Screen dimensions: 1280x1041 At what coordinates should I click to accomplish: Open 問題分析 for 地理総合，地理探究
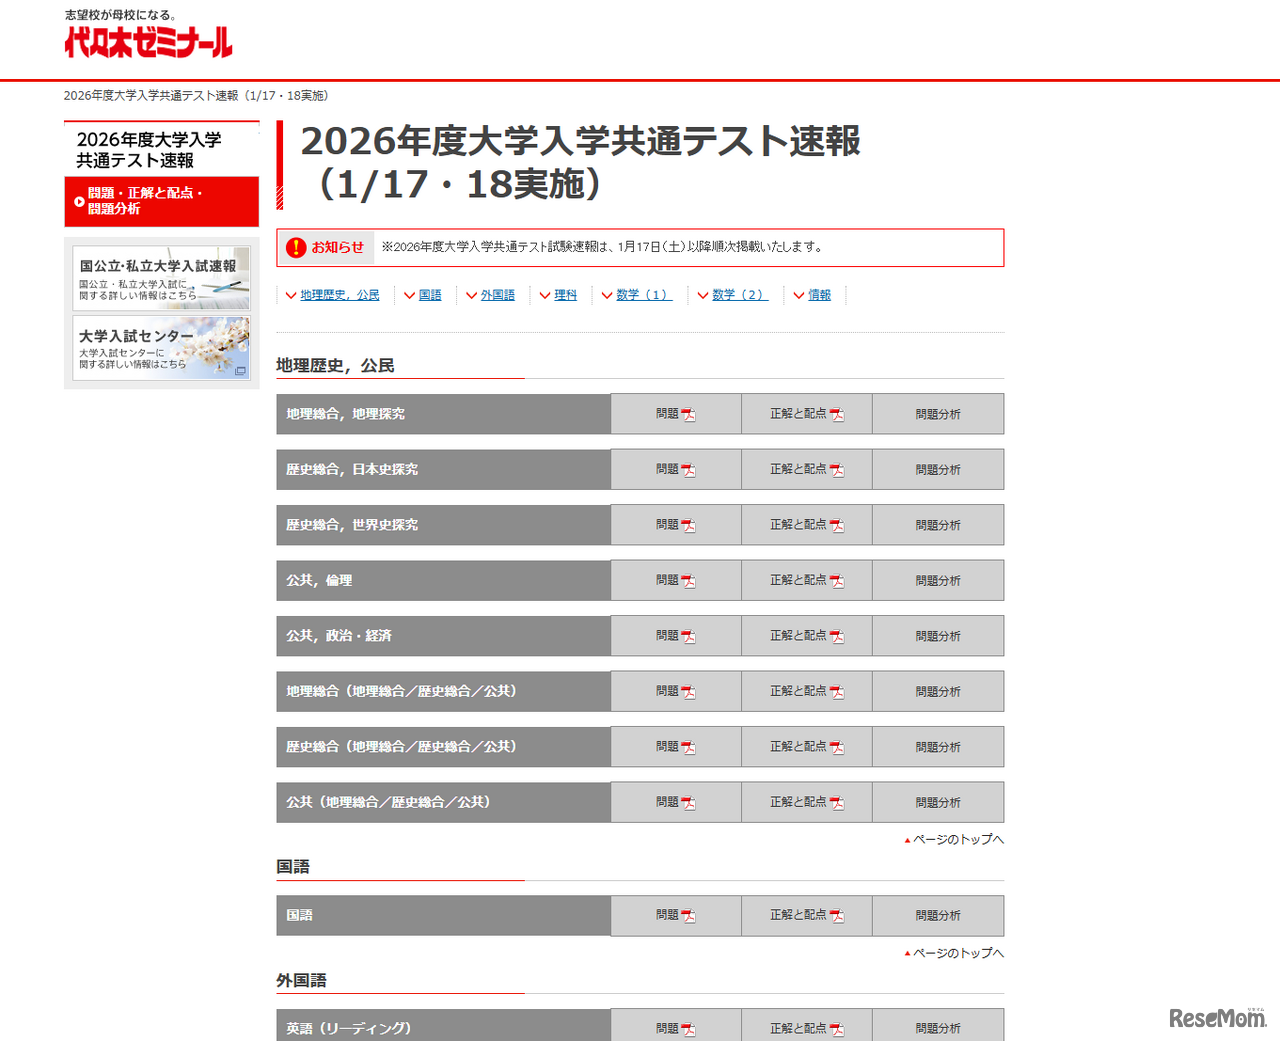click(x=937, y=413)
